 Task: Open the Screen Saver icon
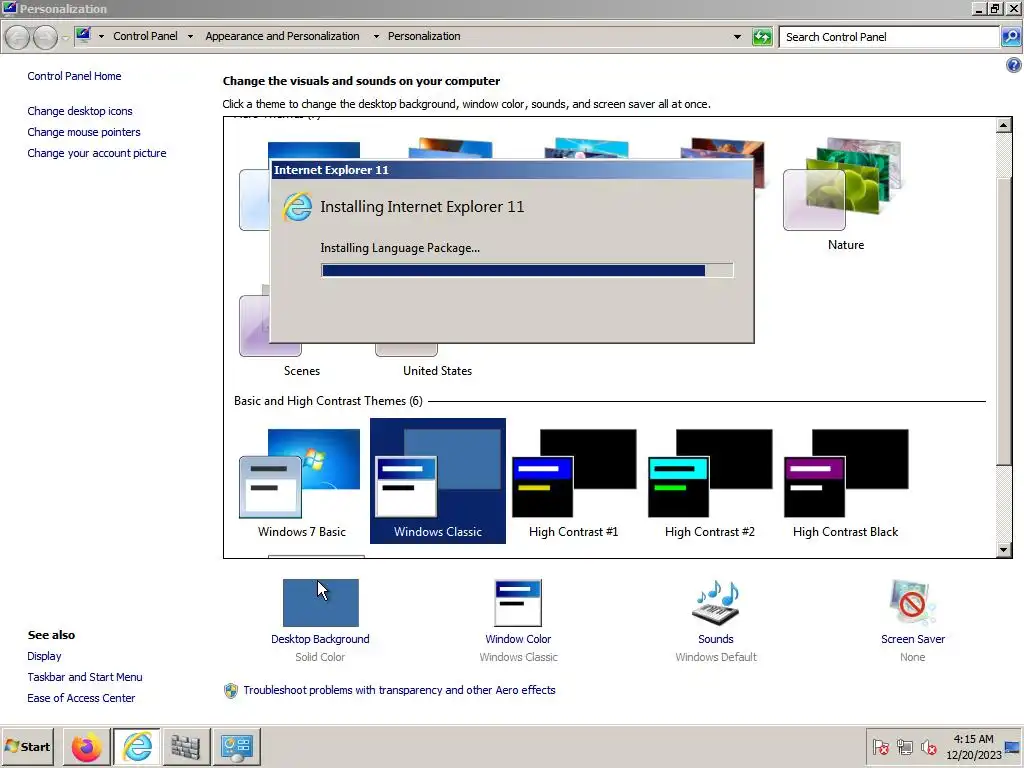point(912,602)
